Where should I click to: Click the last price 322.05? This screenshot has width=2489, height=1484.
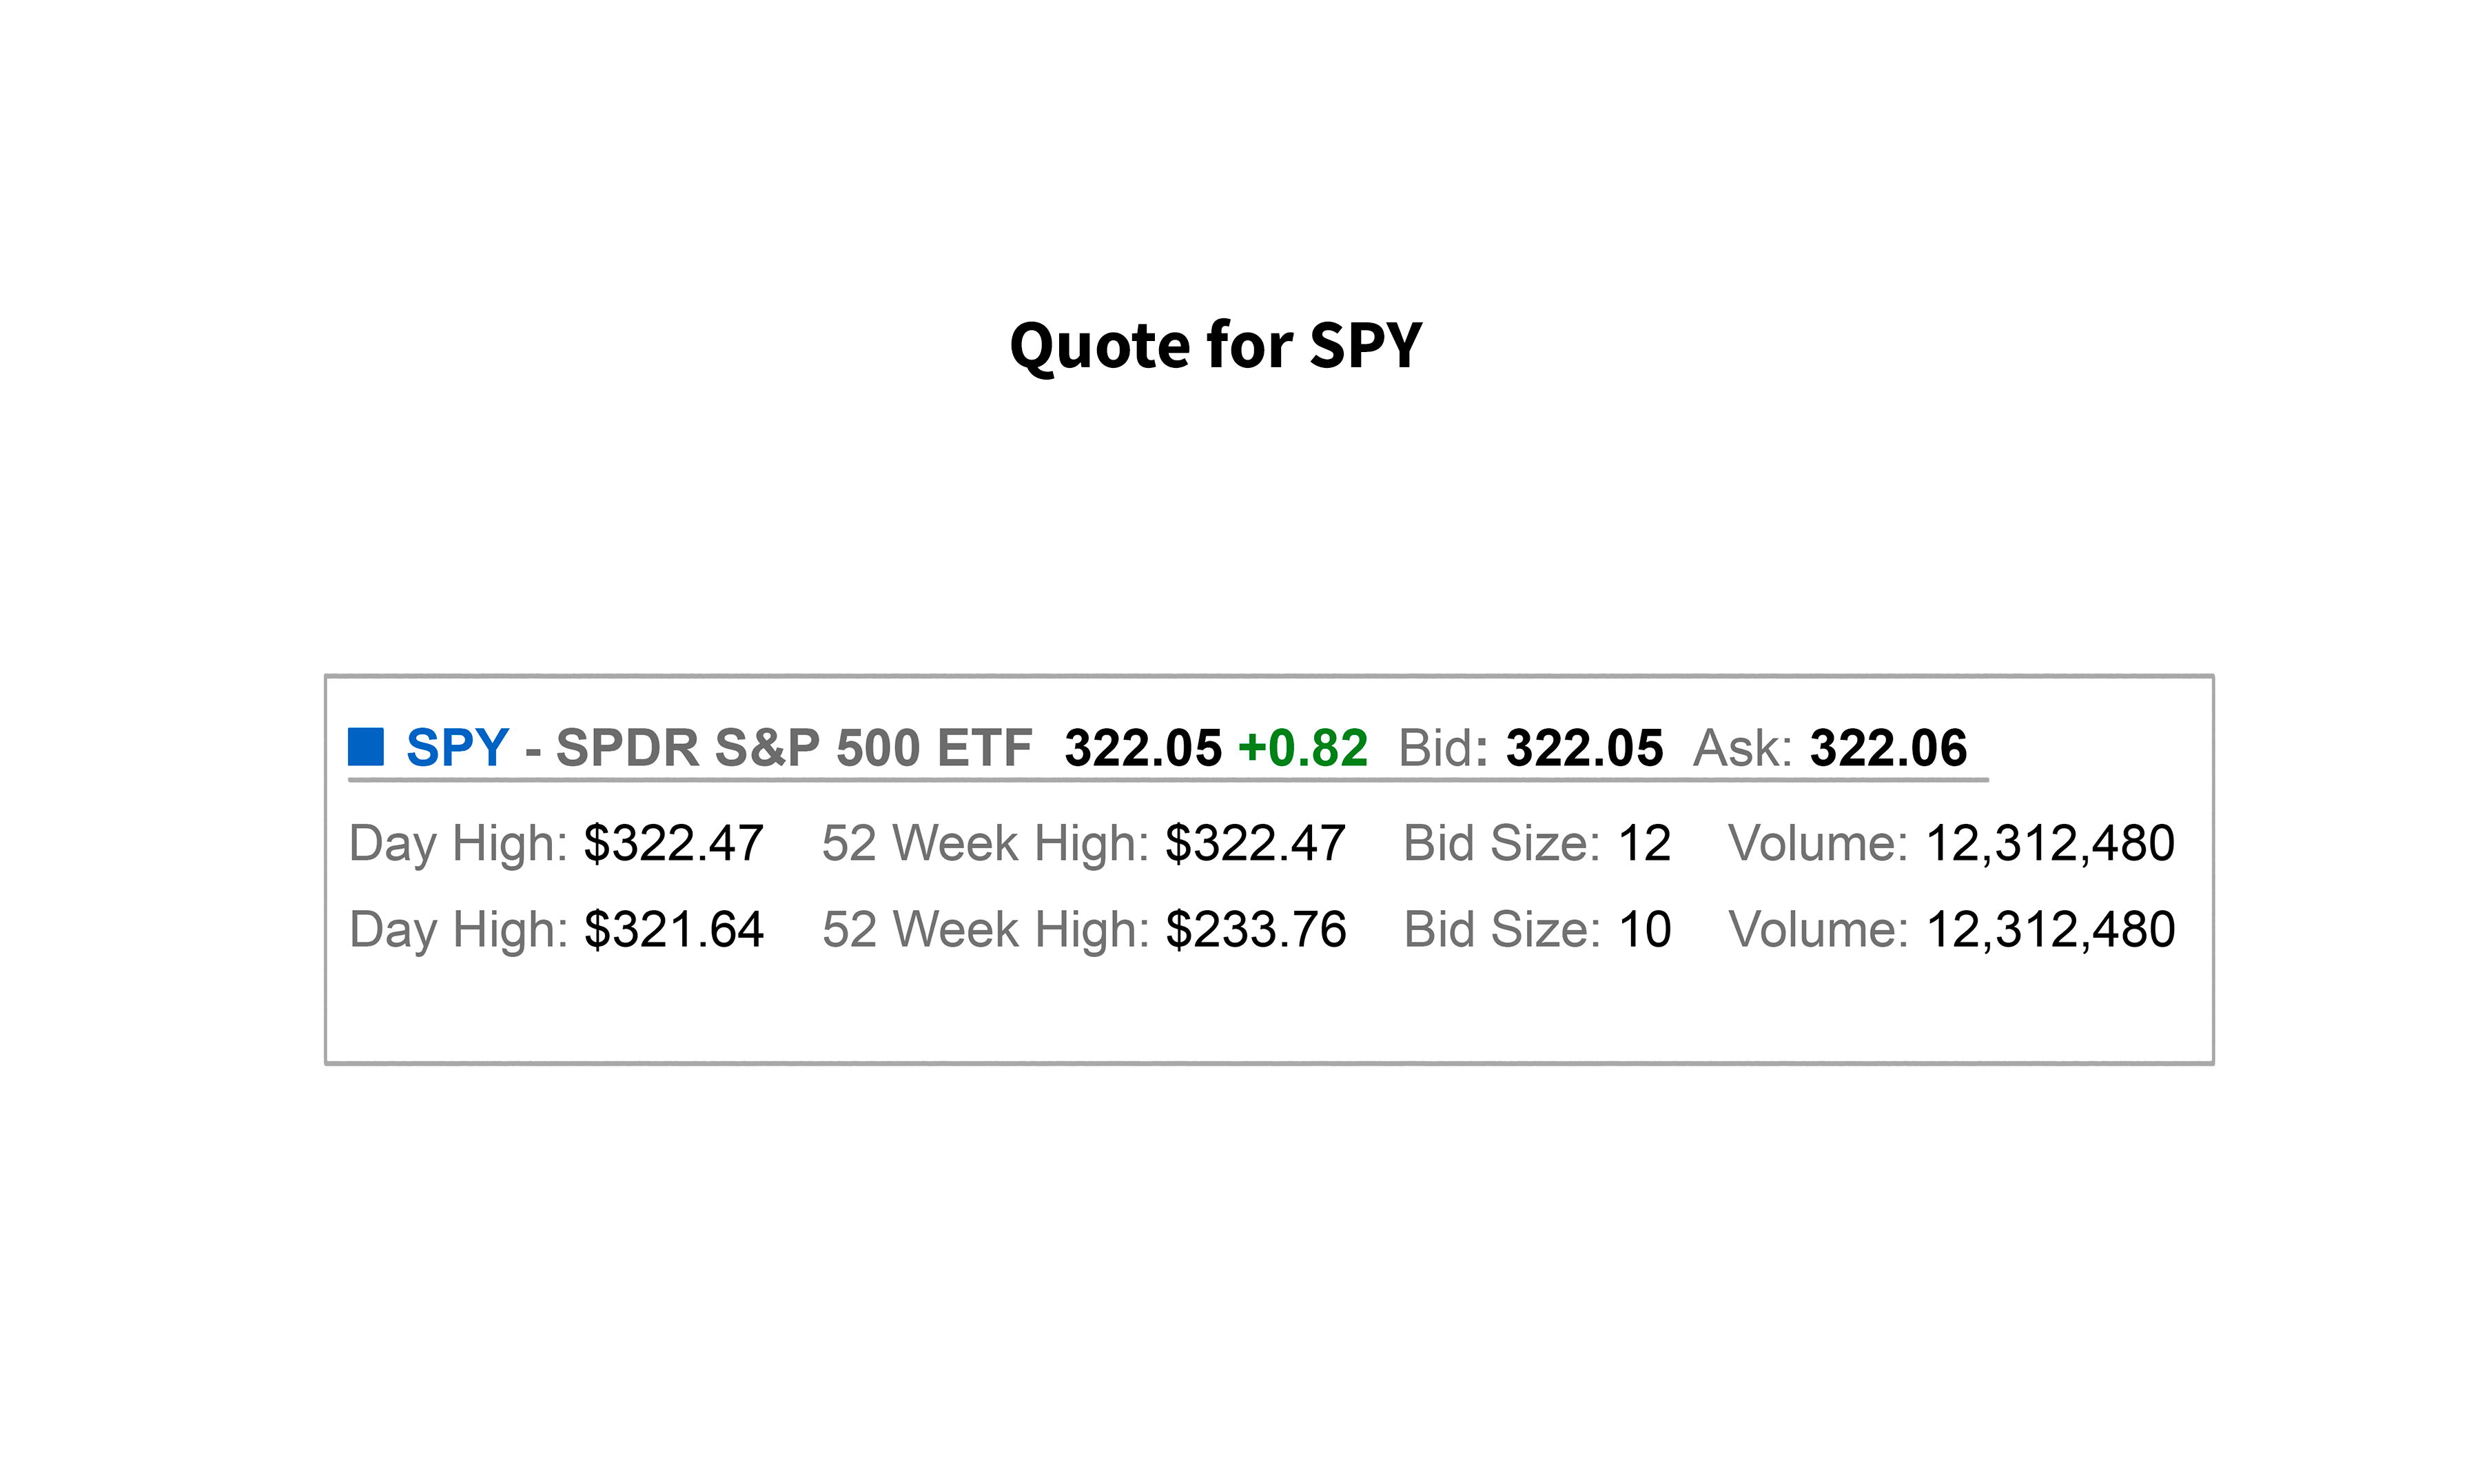[1143, 748]
